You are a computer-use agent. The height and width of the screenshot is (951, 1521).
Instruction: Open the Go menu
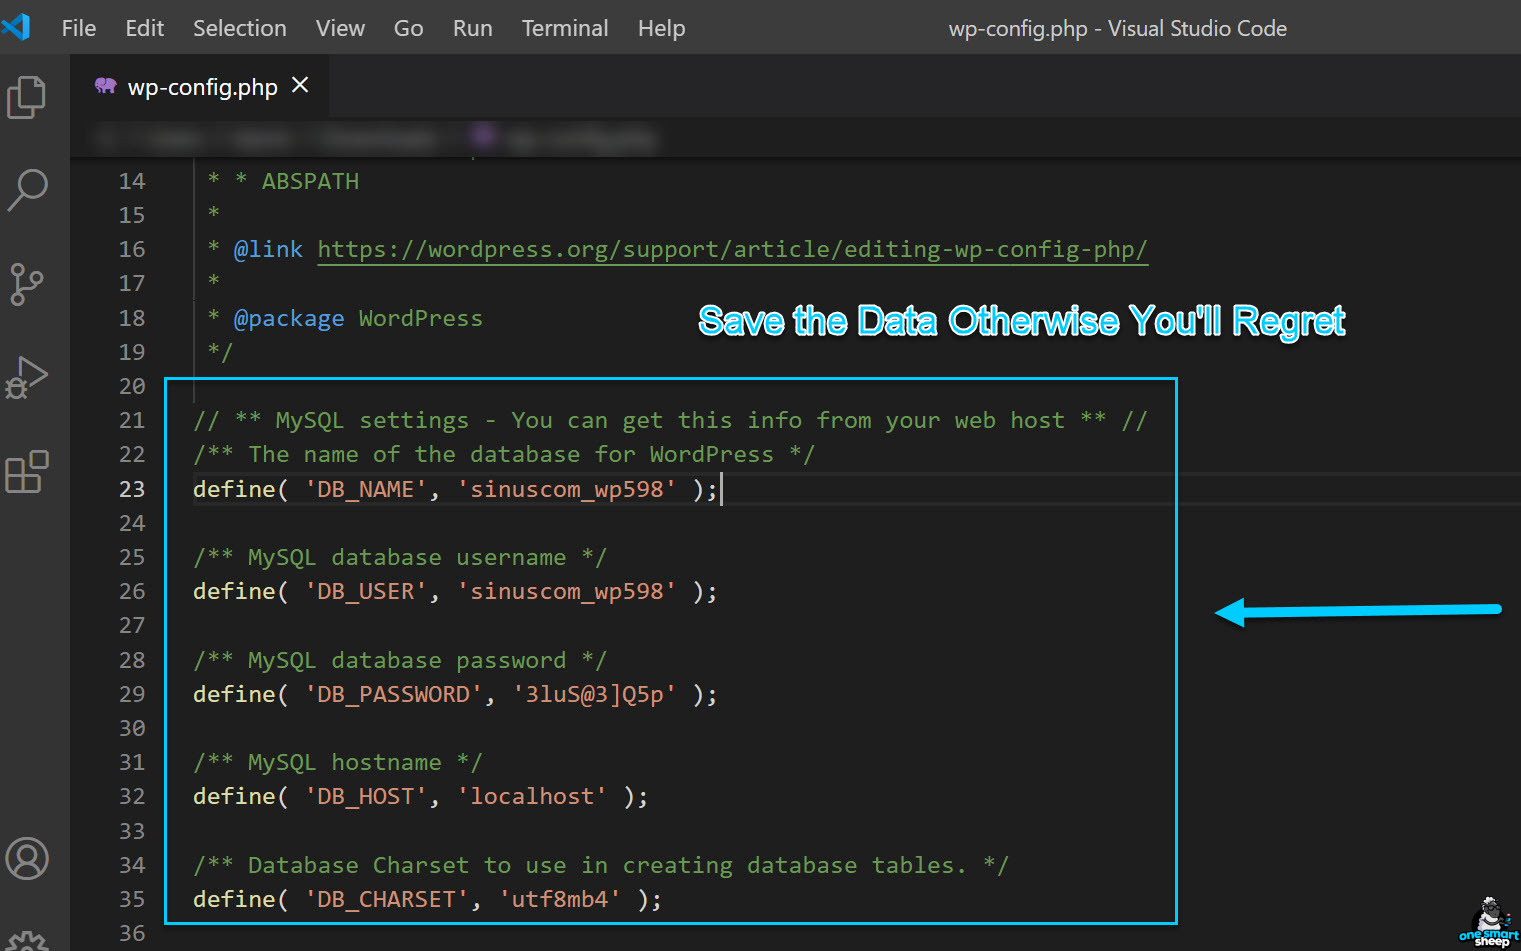408,28
